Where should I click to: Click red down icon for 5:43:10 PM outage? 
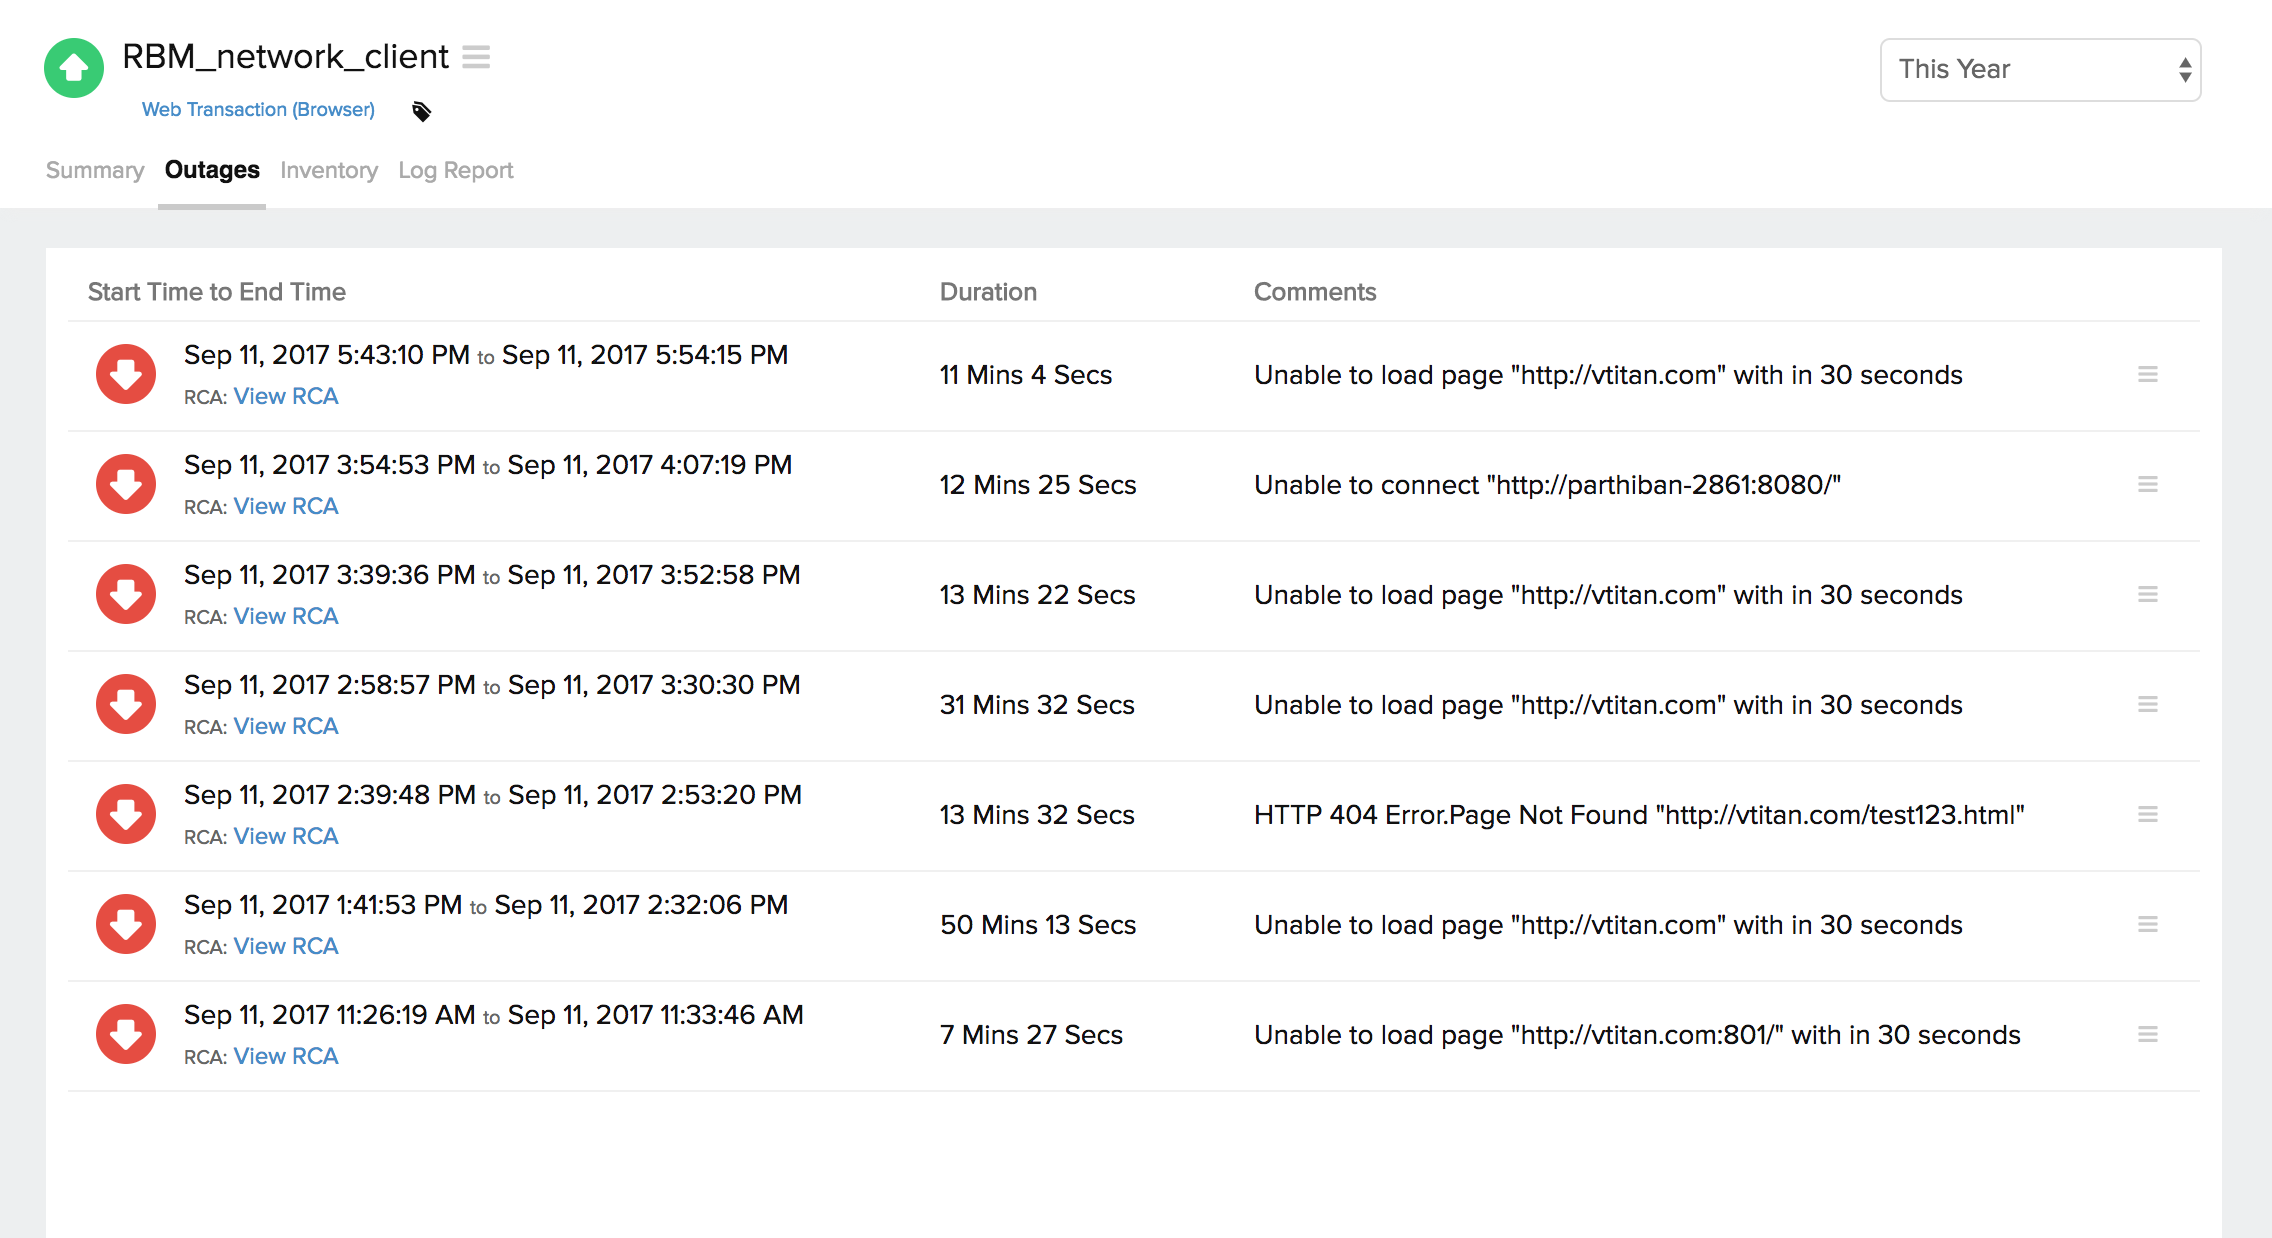pos(126,374)
